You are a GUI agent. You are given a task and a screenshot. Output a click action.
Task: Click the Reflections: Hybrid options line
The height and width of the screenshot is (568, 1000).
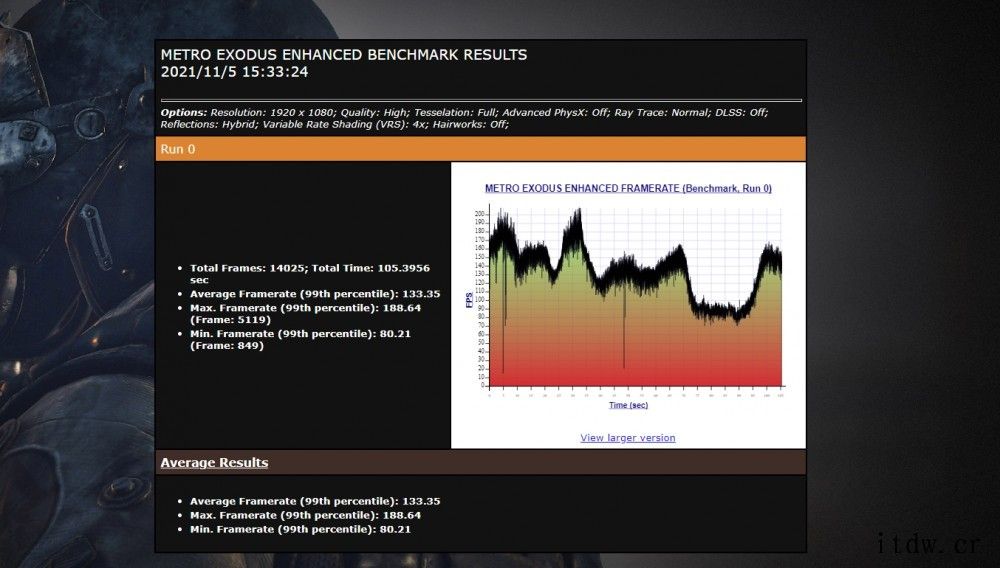(x=334, y=124)
